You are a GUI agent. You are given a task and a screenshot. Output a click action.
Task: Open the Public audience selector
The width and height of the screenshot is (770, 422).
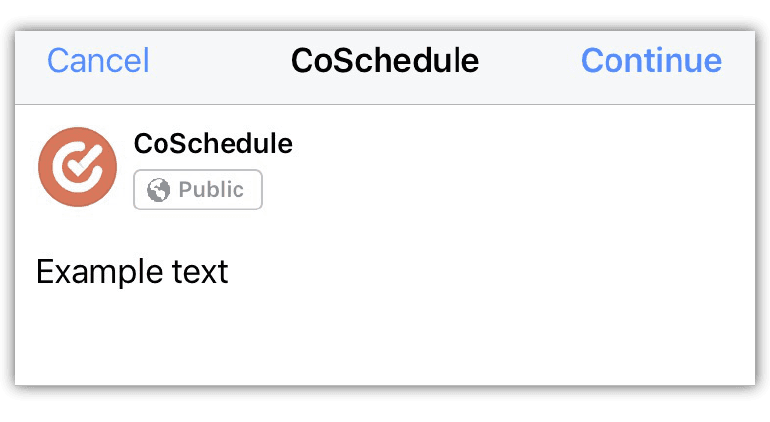tap(198, 190)
